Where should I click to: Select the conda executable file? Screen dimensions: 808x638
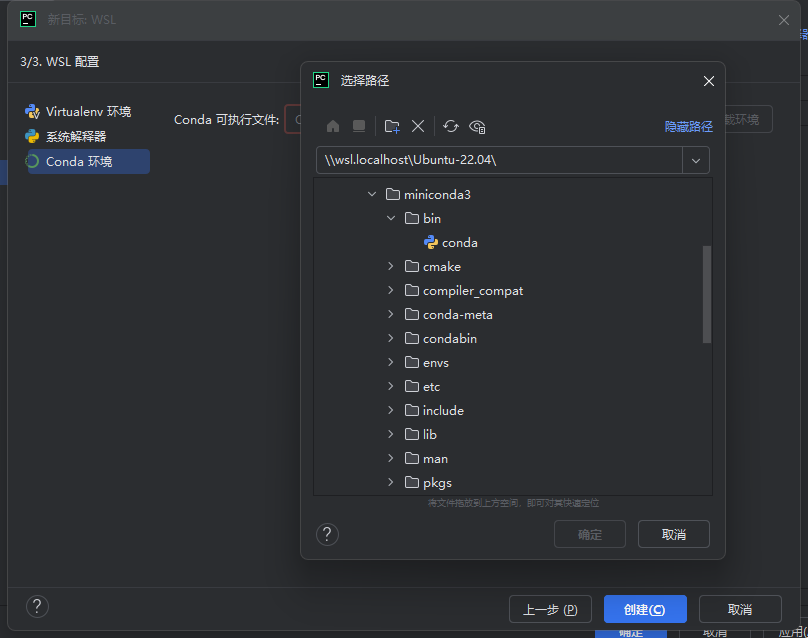click(x=451, y=243)
